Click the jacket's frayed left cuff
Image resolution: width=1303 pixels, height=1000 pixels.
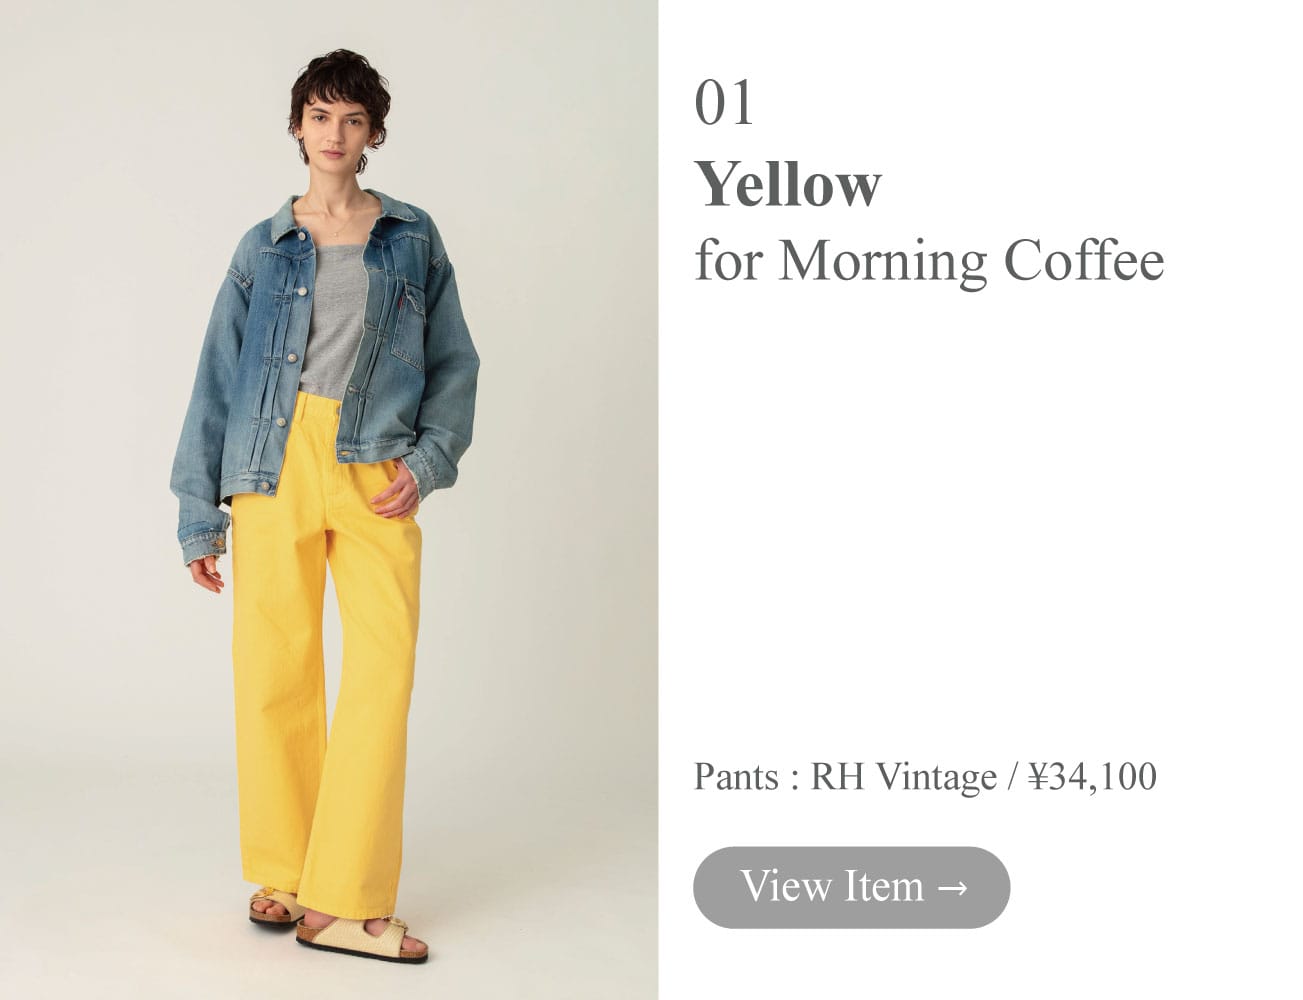203,546
